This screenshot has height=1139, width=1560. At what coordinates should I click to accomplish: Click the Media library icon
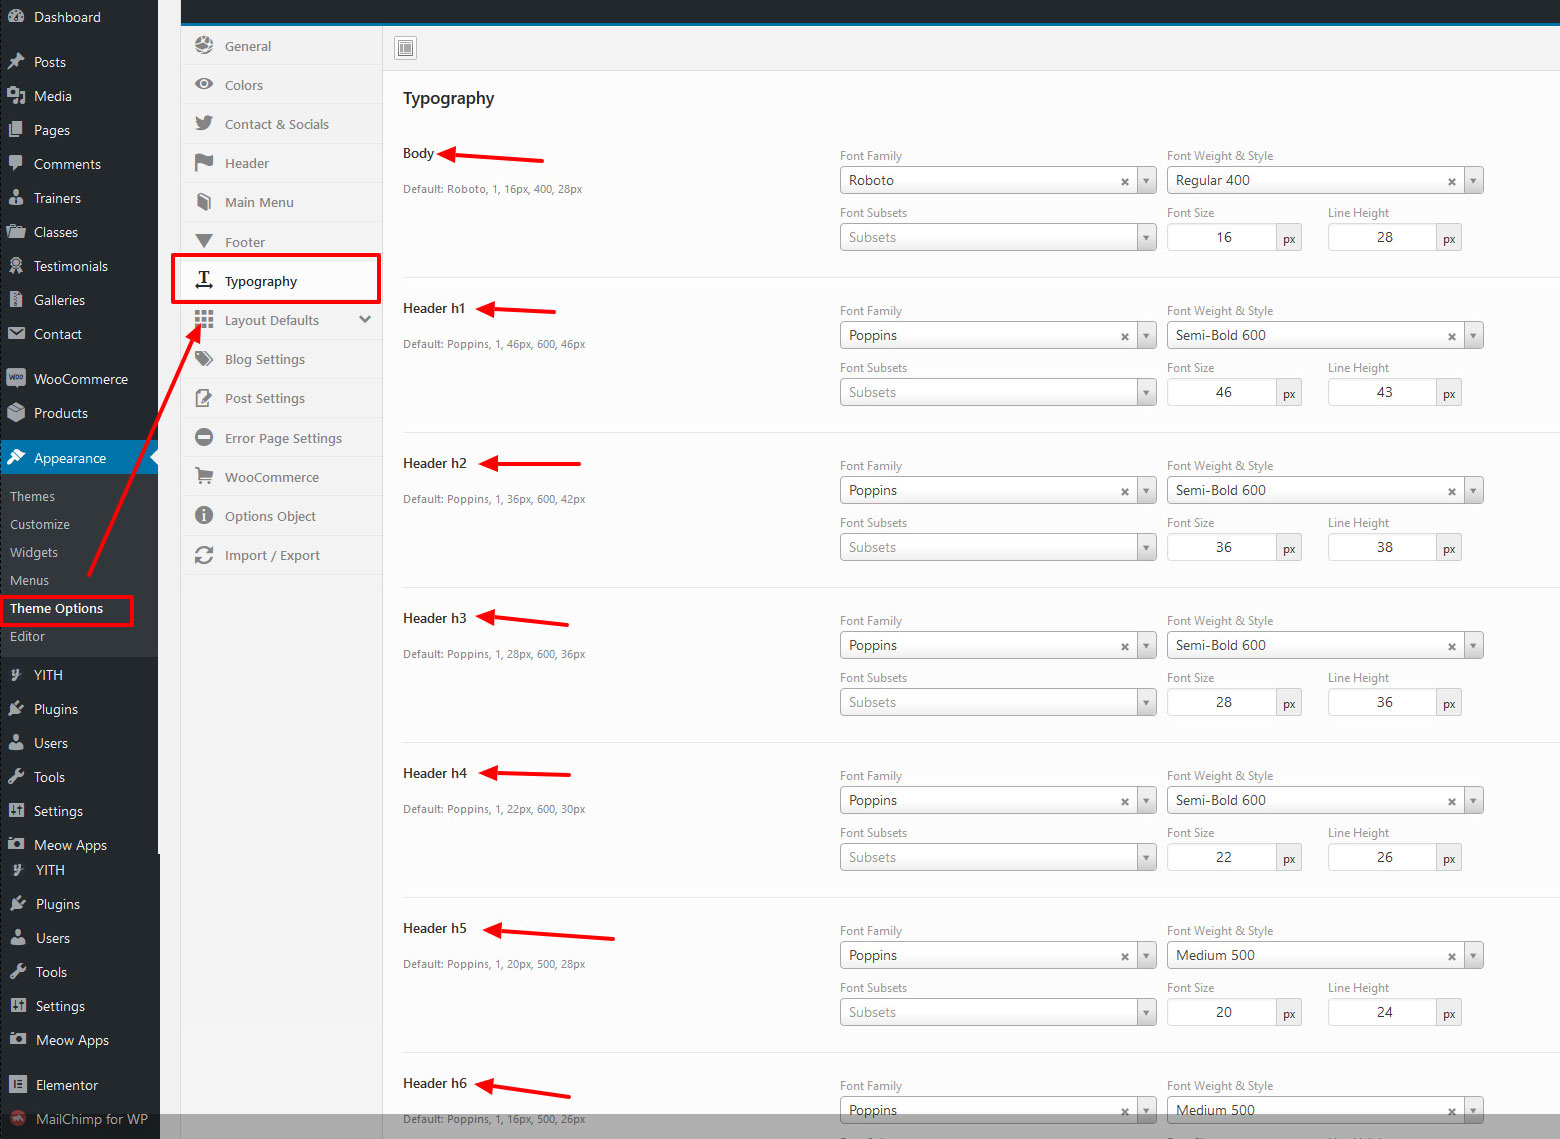pos(16,96)
